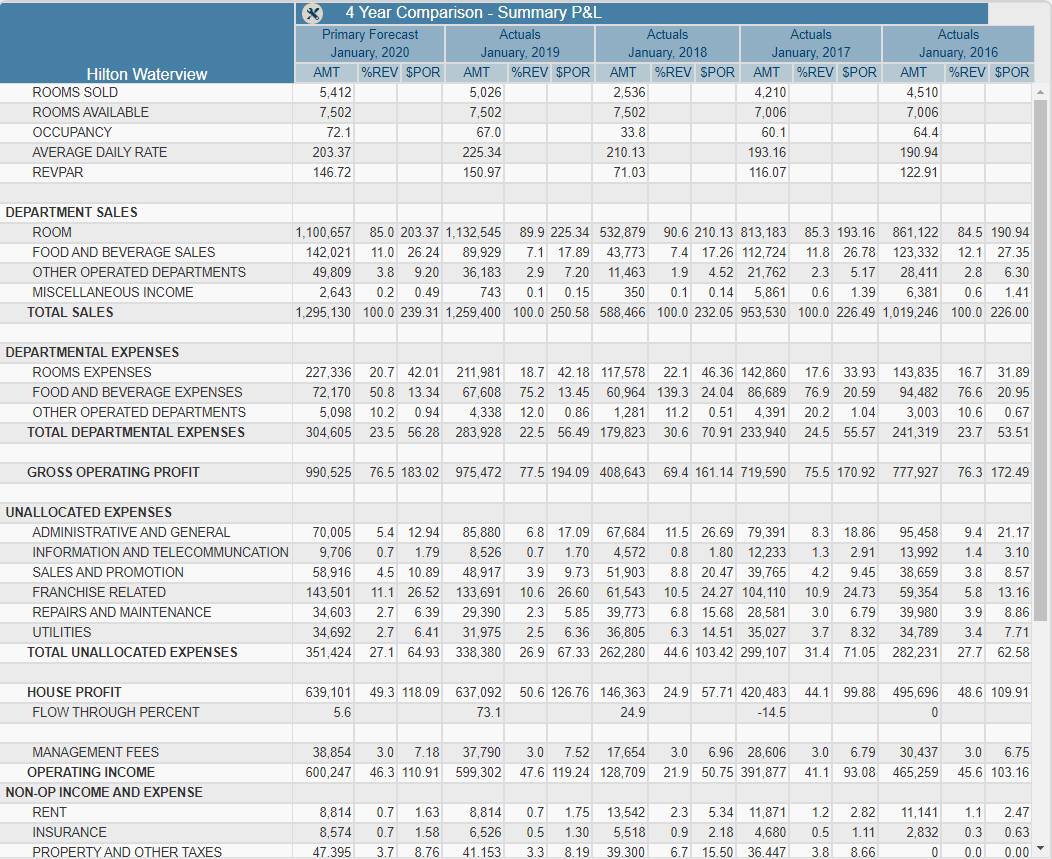Expand the DEPARTMENTAL EXPENSES section row

click(92, 352)
